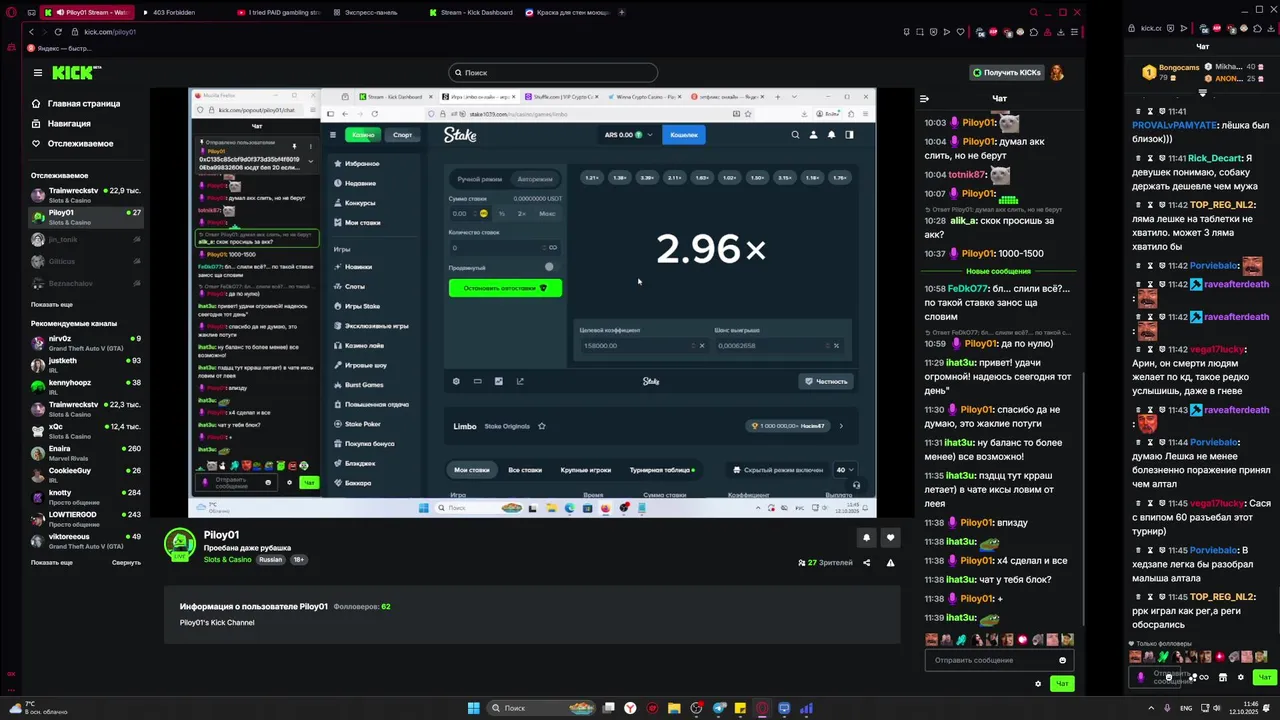Open CookieeGuy recommended channel
The width and height of the screenshot is (1280, 720).
[x=86, y=473]
